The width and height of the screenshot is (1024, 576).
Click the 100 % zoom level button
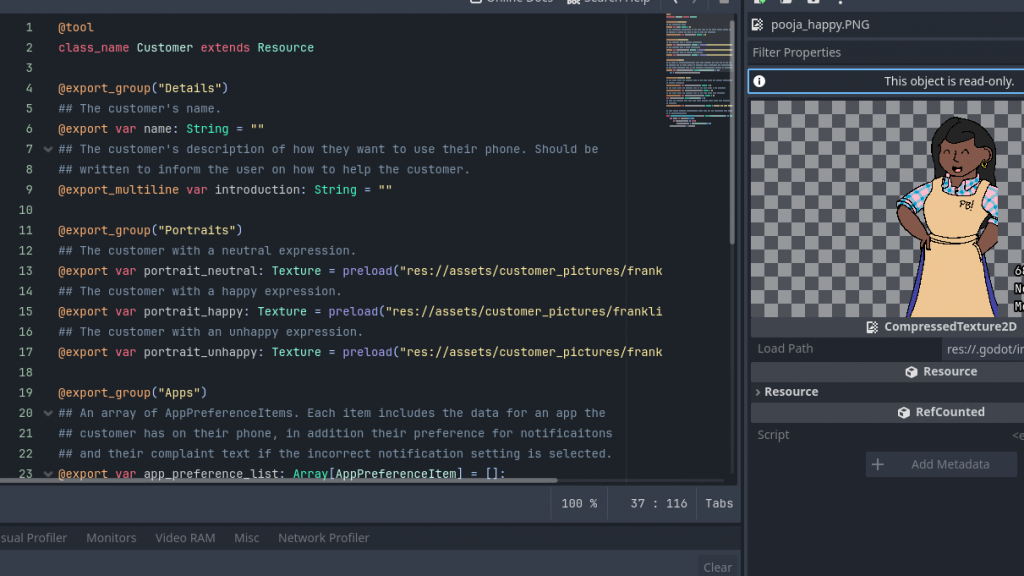[x=579, y=503]
